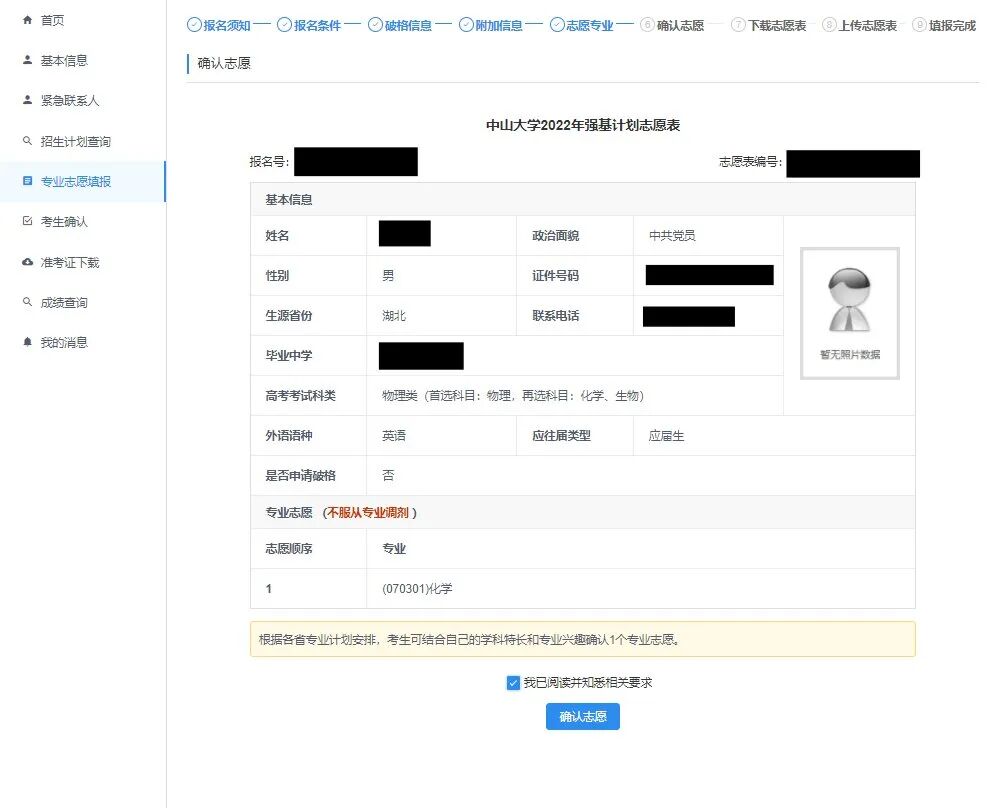Jump to step label 附加信息
Viewport: 996px width, 808px height.
tap(499, 25)
